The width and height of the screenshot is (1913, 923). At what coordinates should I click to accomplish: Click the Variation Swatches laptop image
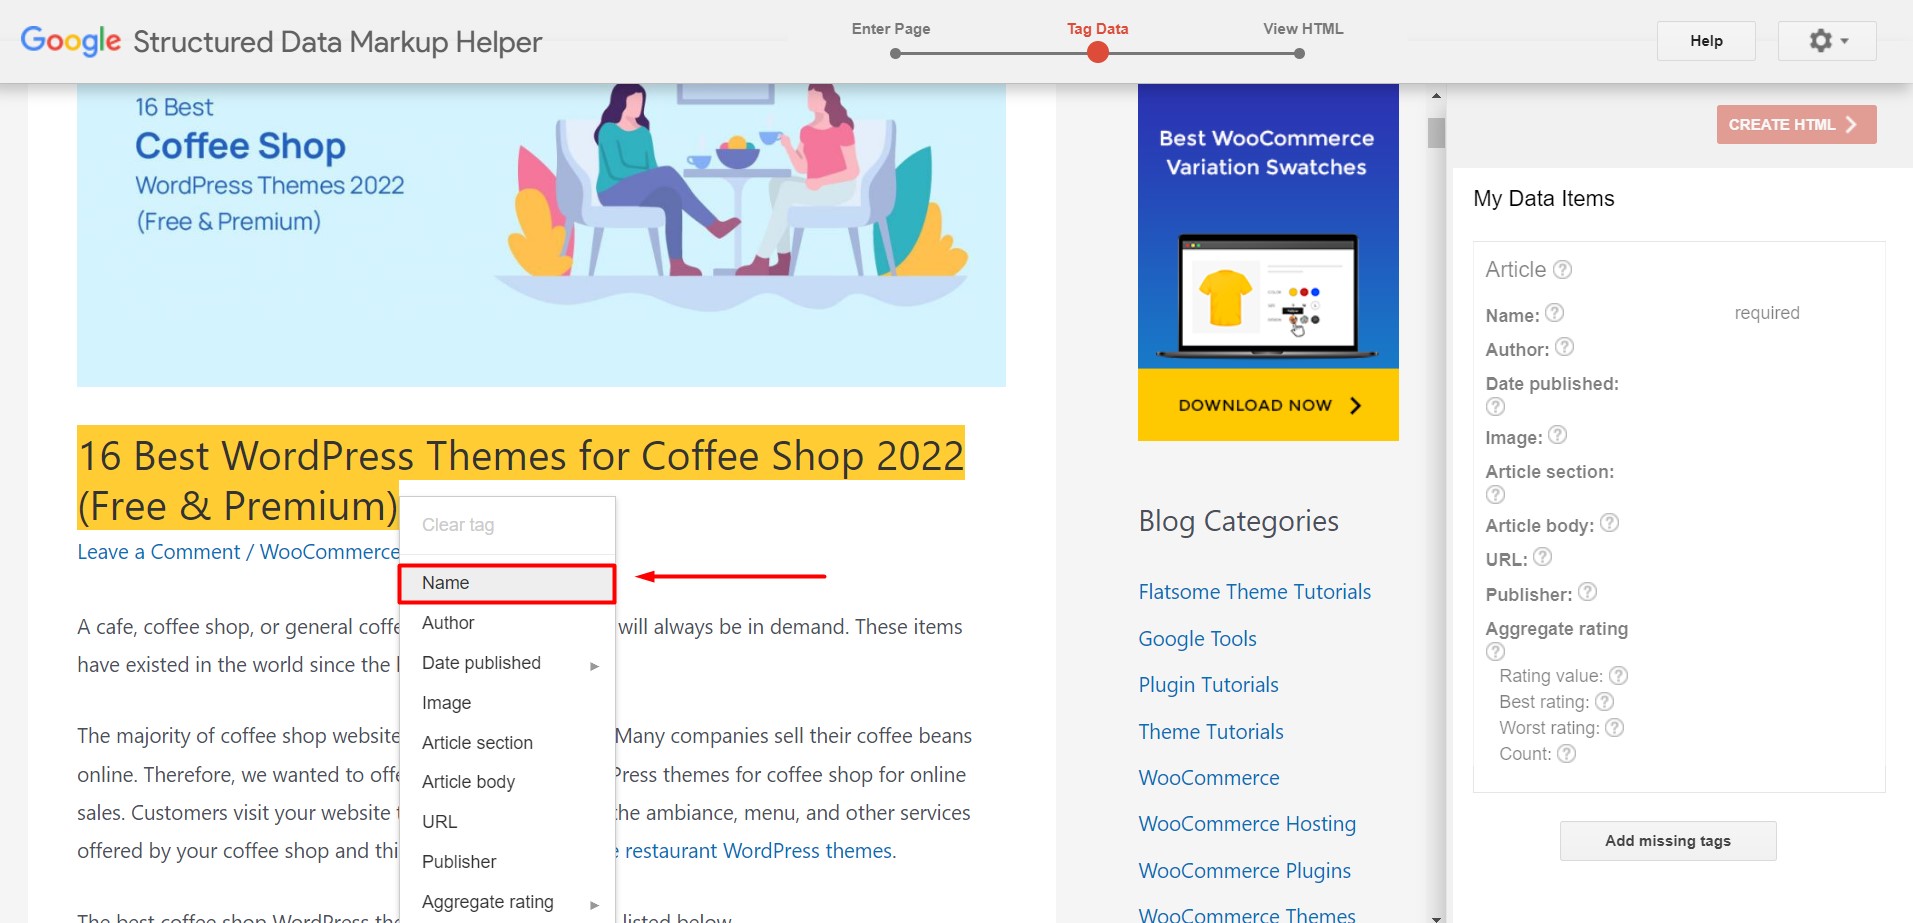1268,296
